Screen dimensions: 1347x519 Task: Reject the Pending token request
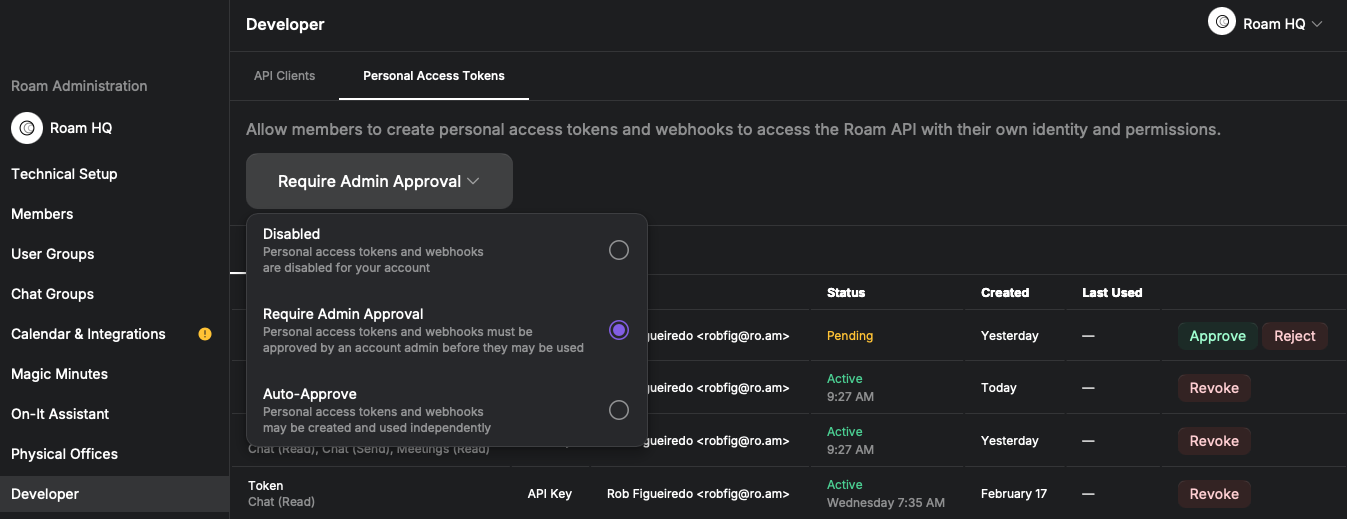coord(1294,336)
